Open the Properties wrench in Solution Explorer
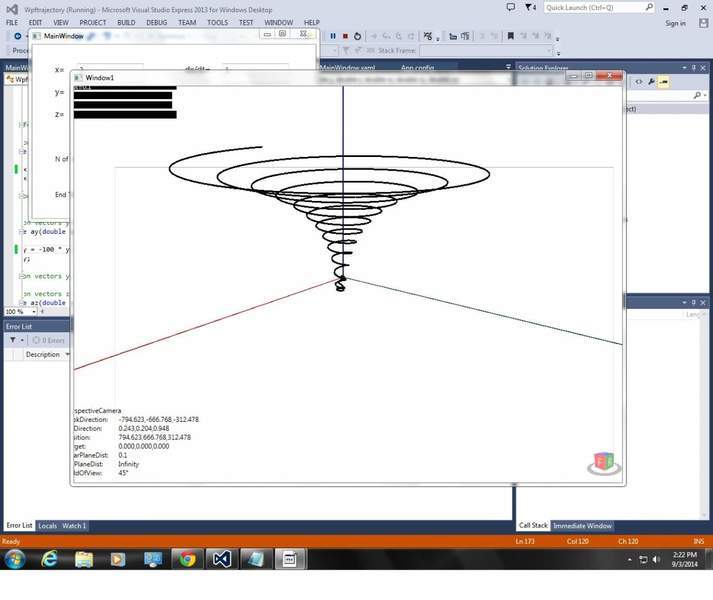The image size is (713, 600). pyautogui.click(x=651, y=81)
